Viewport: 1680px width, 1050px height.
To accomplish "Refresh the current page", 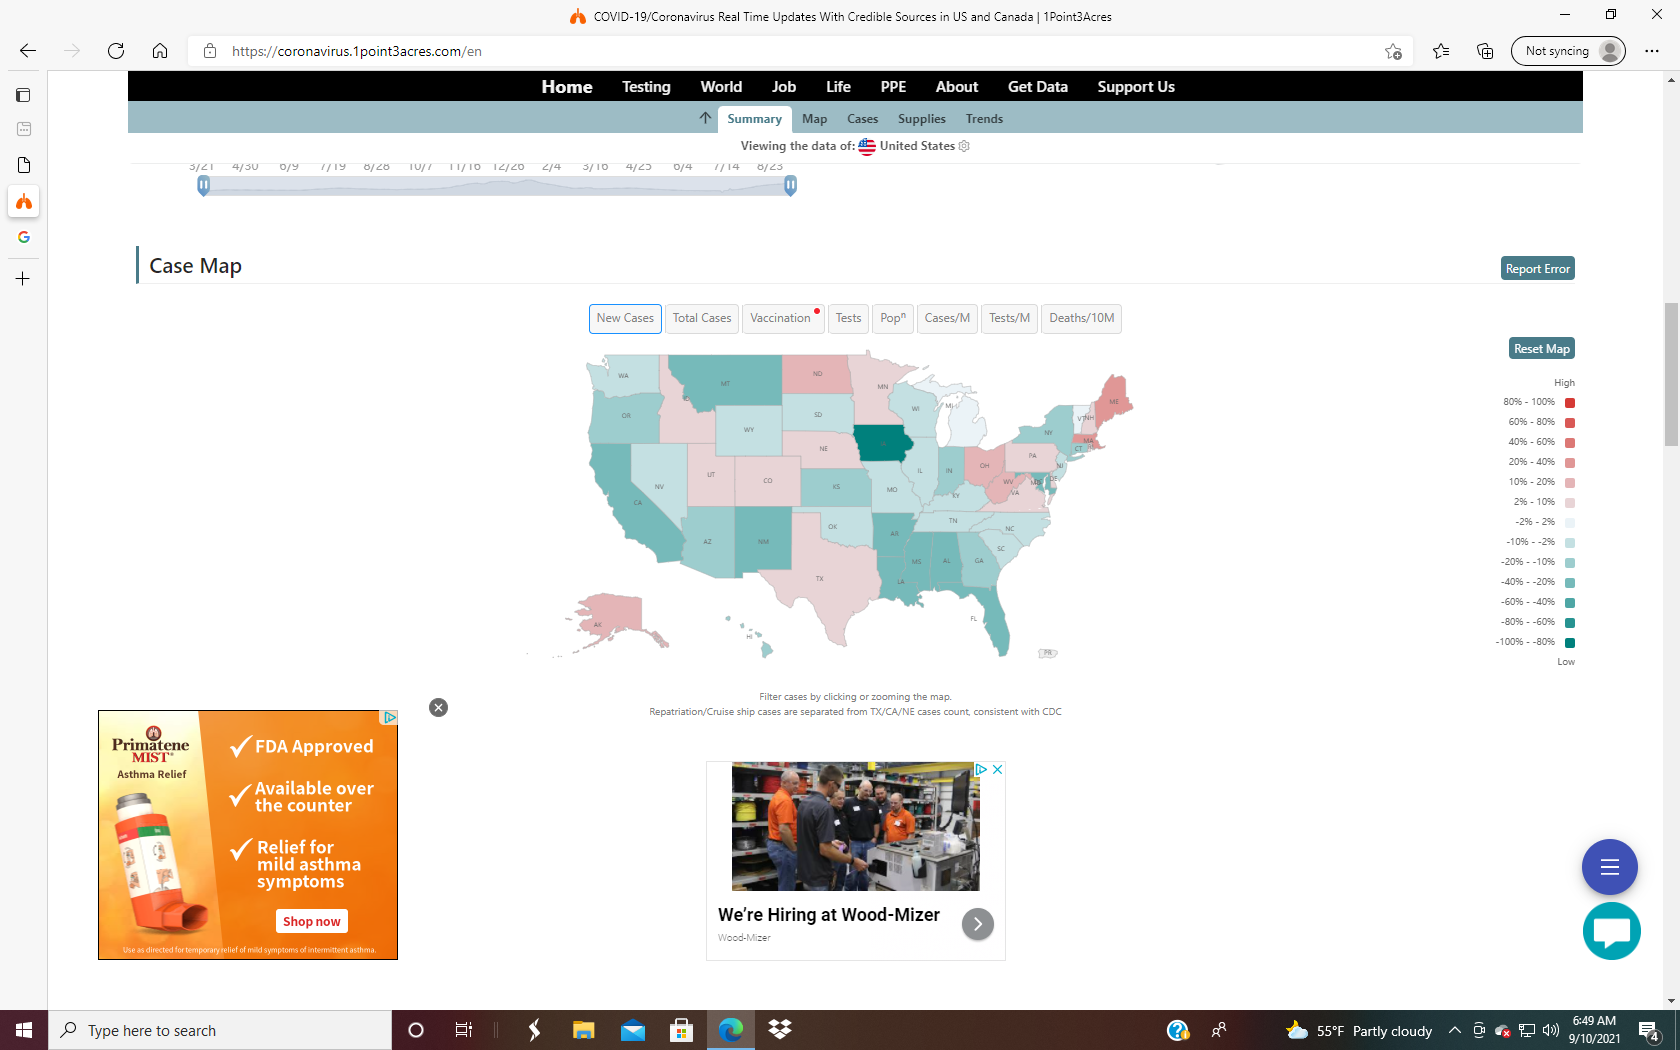I will pyautogui.click(x=116, y=51).
